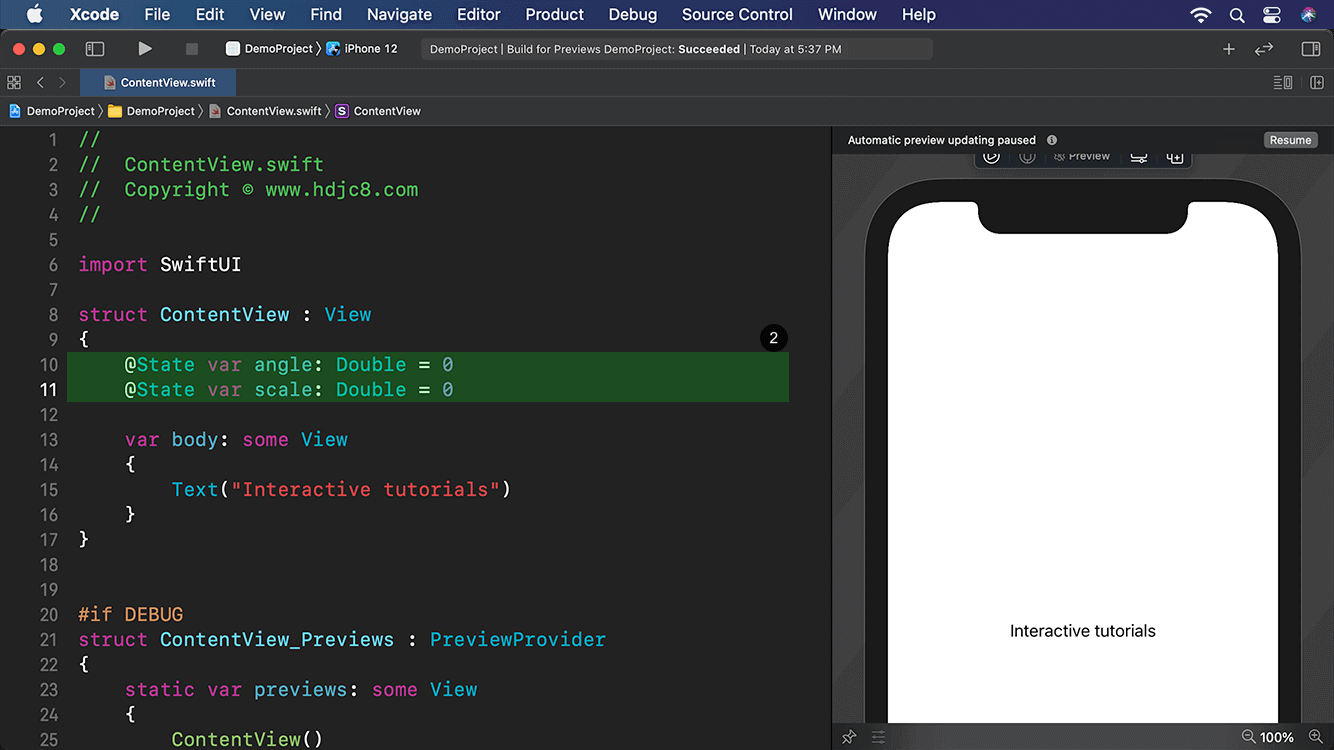Open the Window menu

click(847, 14)
